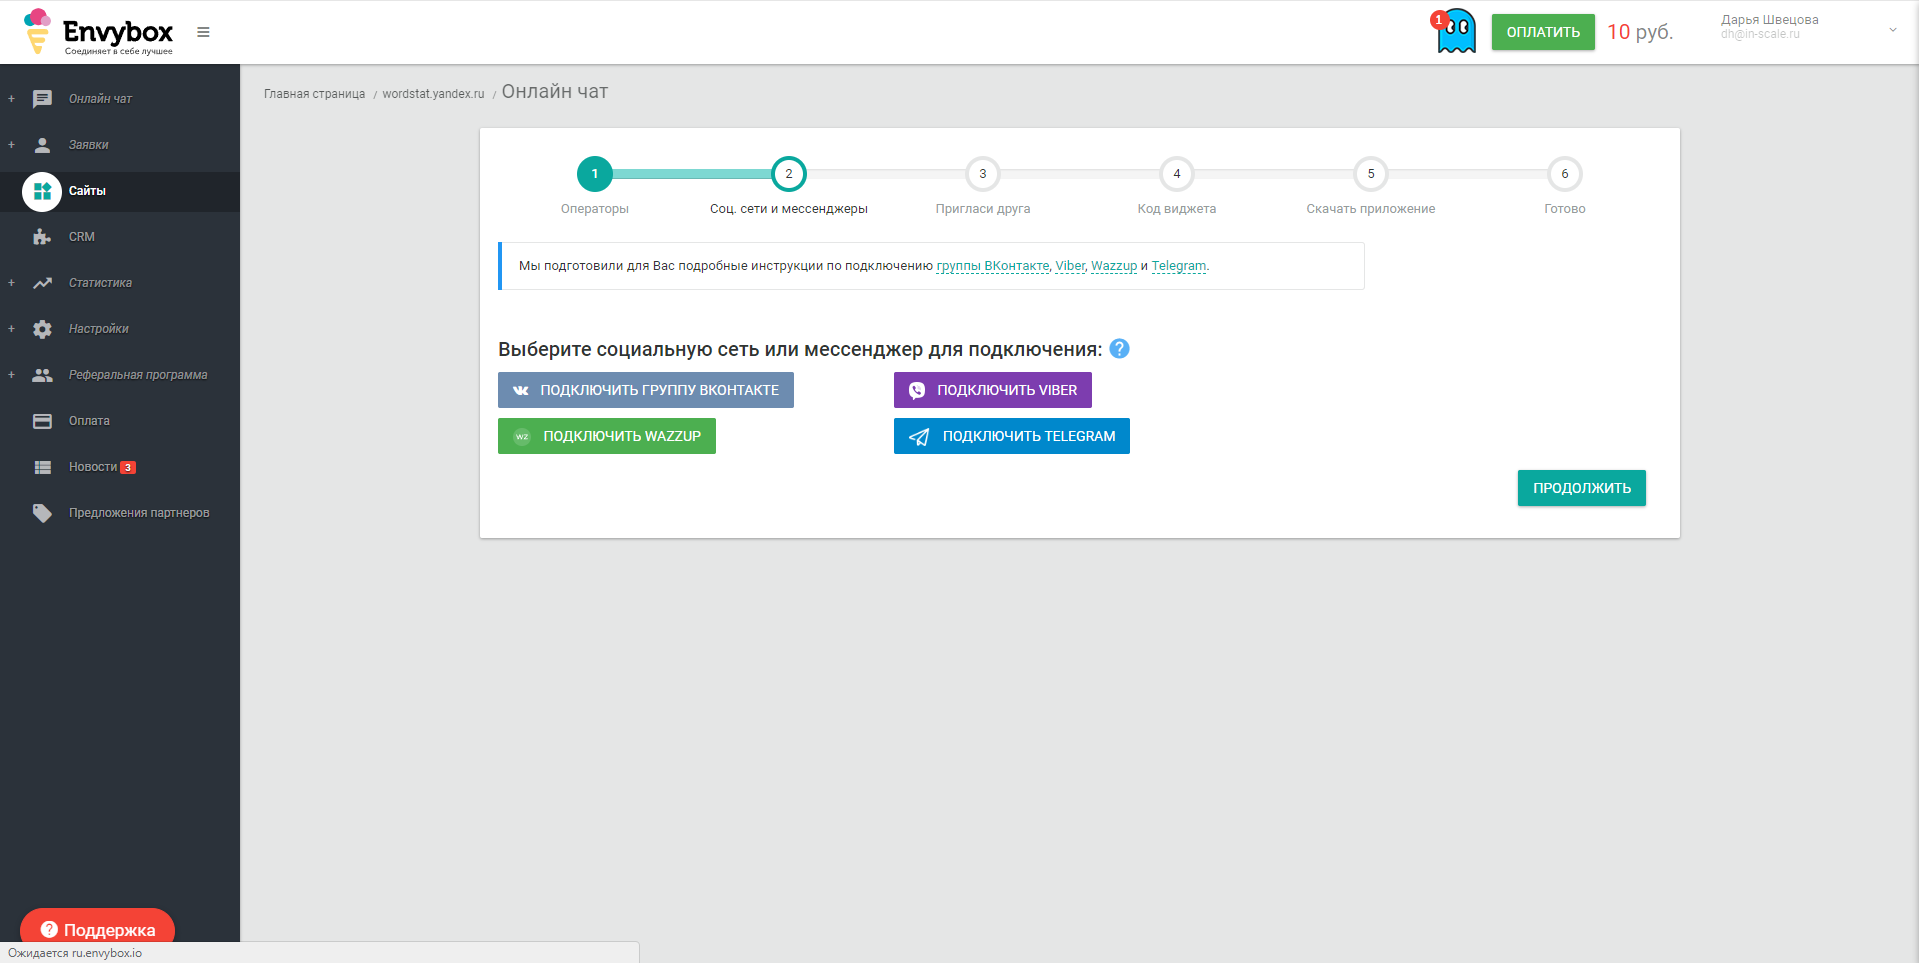The width and height of the screenshot is (1919, 963).
Task: Click the ПРОДОЛЖИТЬ button
Action: click(1582, 488)
